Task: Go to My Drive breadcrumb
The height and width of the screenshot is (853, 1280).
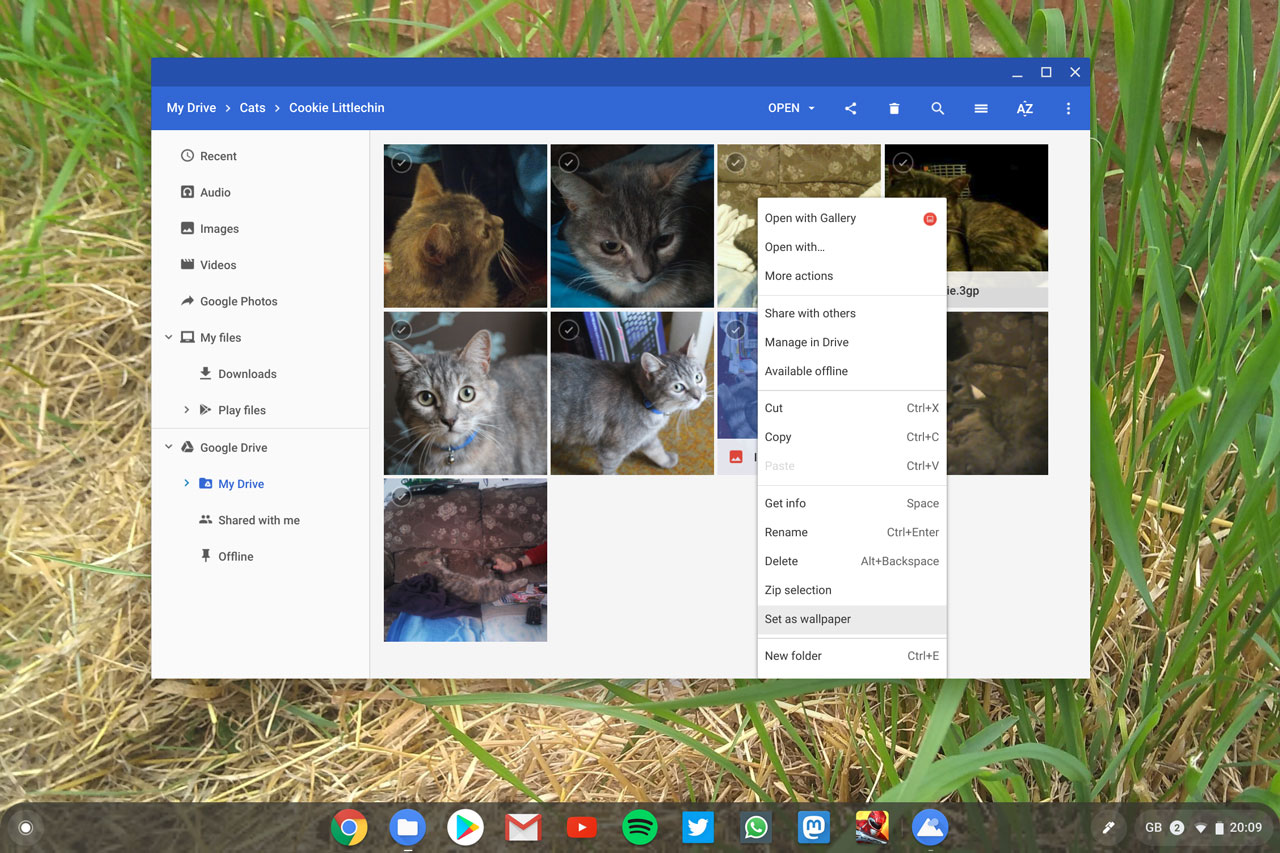Action: [191, 108]
